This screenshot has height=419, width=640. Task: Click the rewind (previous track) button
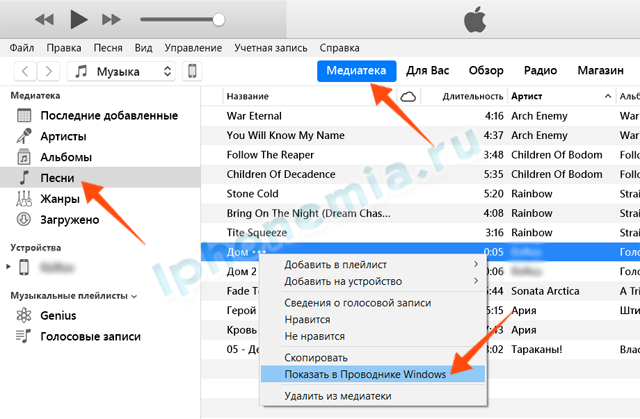(x=44, y=19)
